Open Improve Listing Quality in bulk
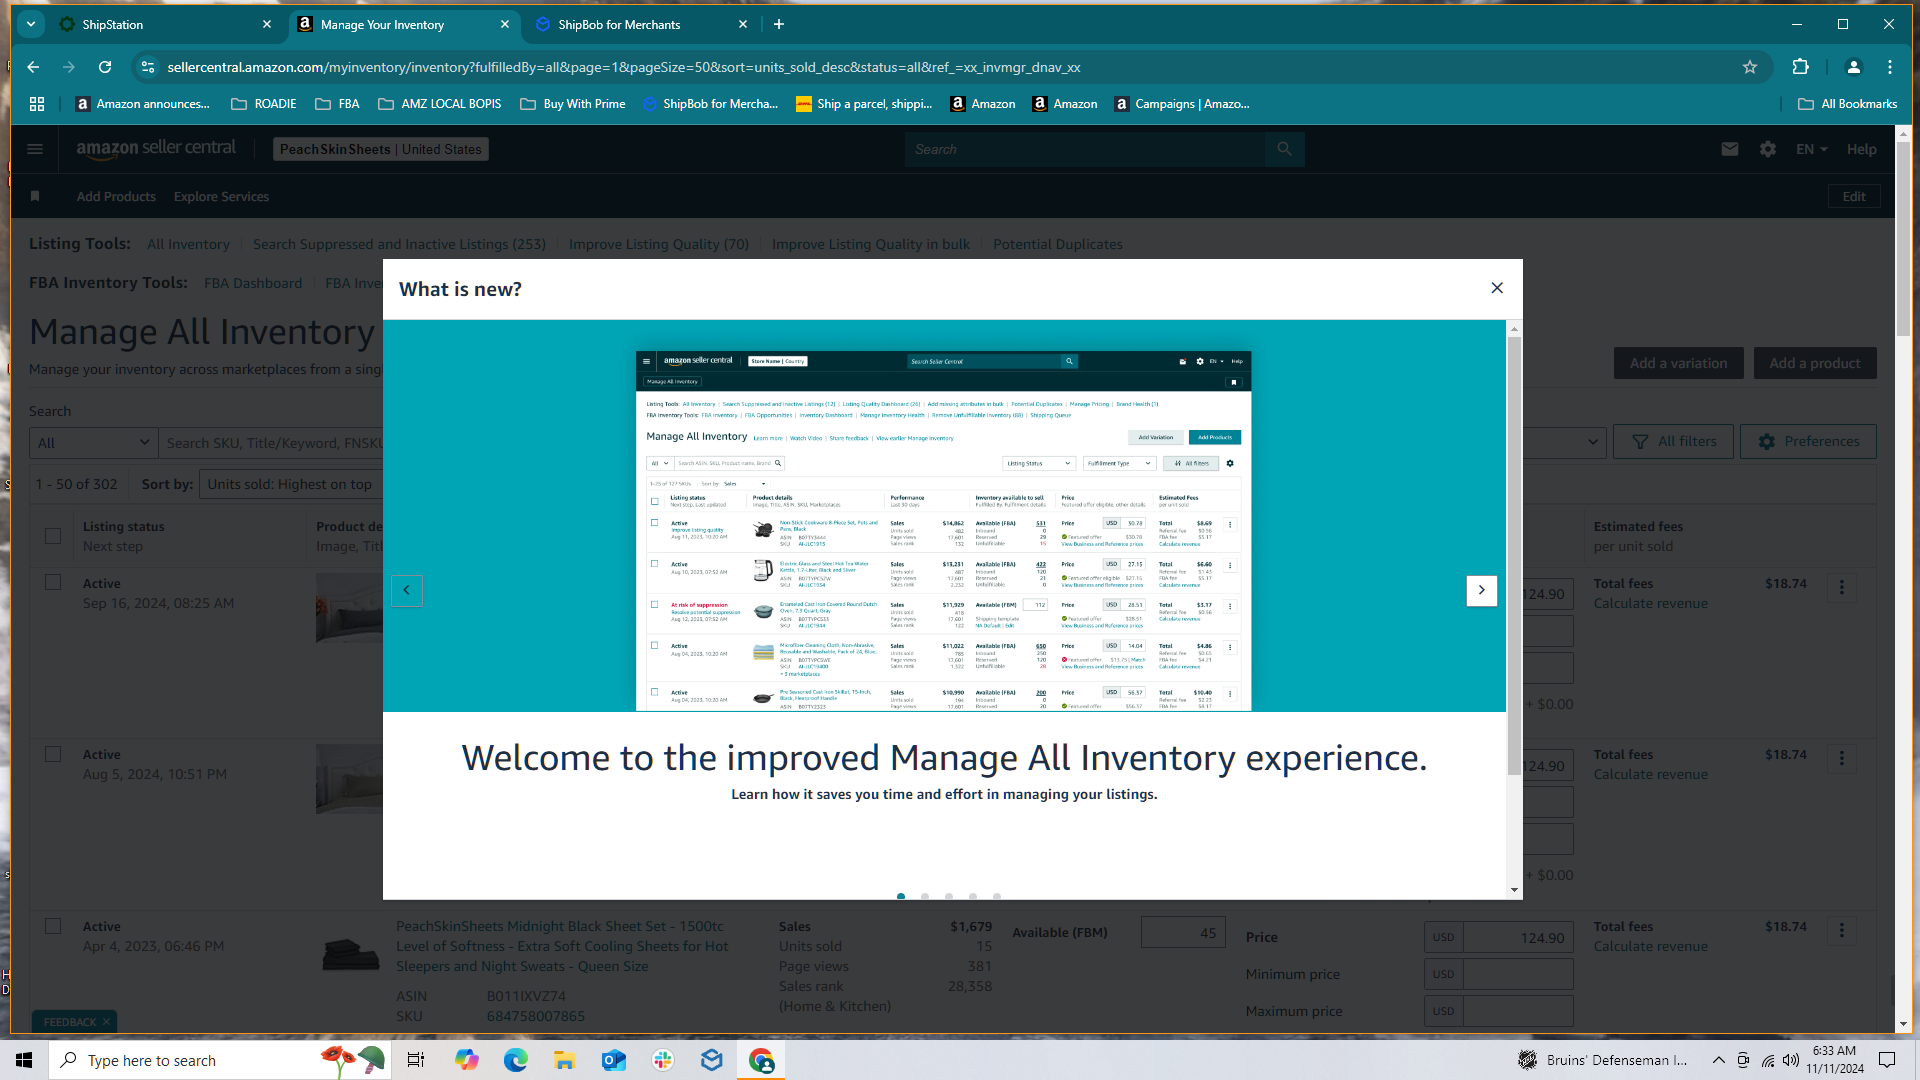 (x=870, y=244)
